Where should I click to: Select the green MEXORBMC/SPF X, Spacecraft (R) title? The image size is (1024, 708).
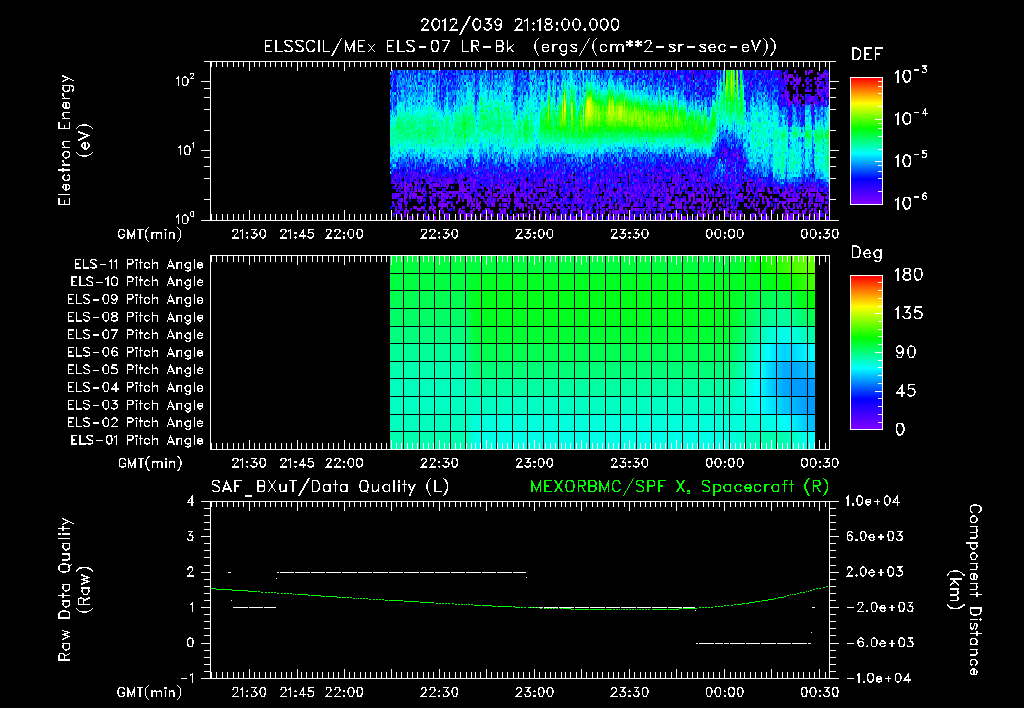click(x=679, y=487)
